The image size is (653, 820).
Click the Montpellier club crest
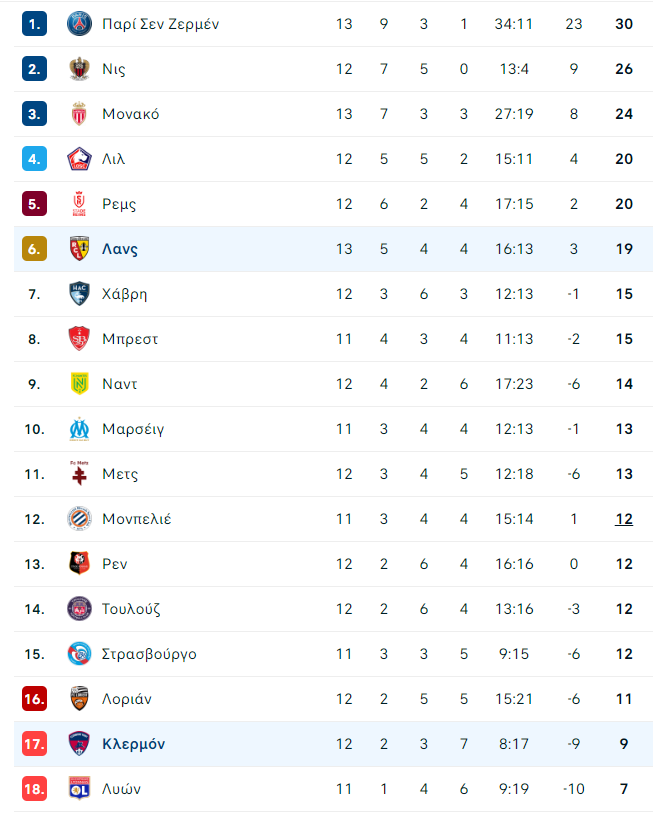pos(79,519)
